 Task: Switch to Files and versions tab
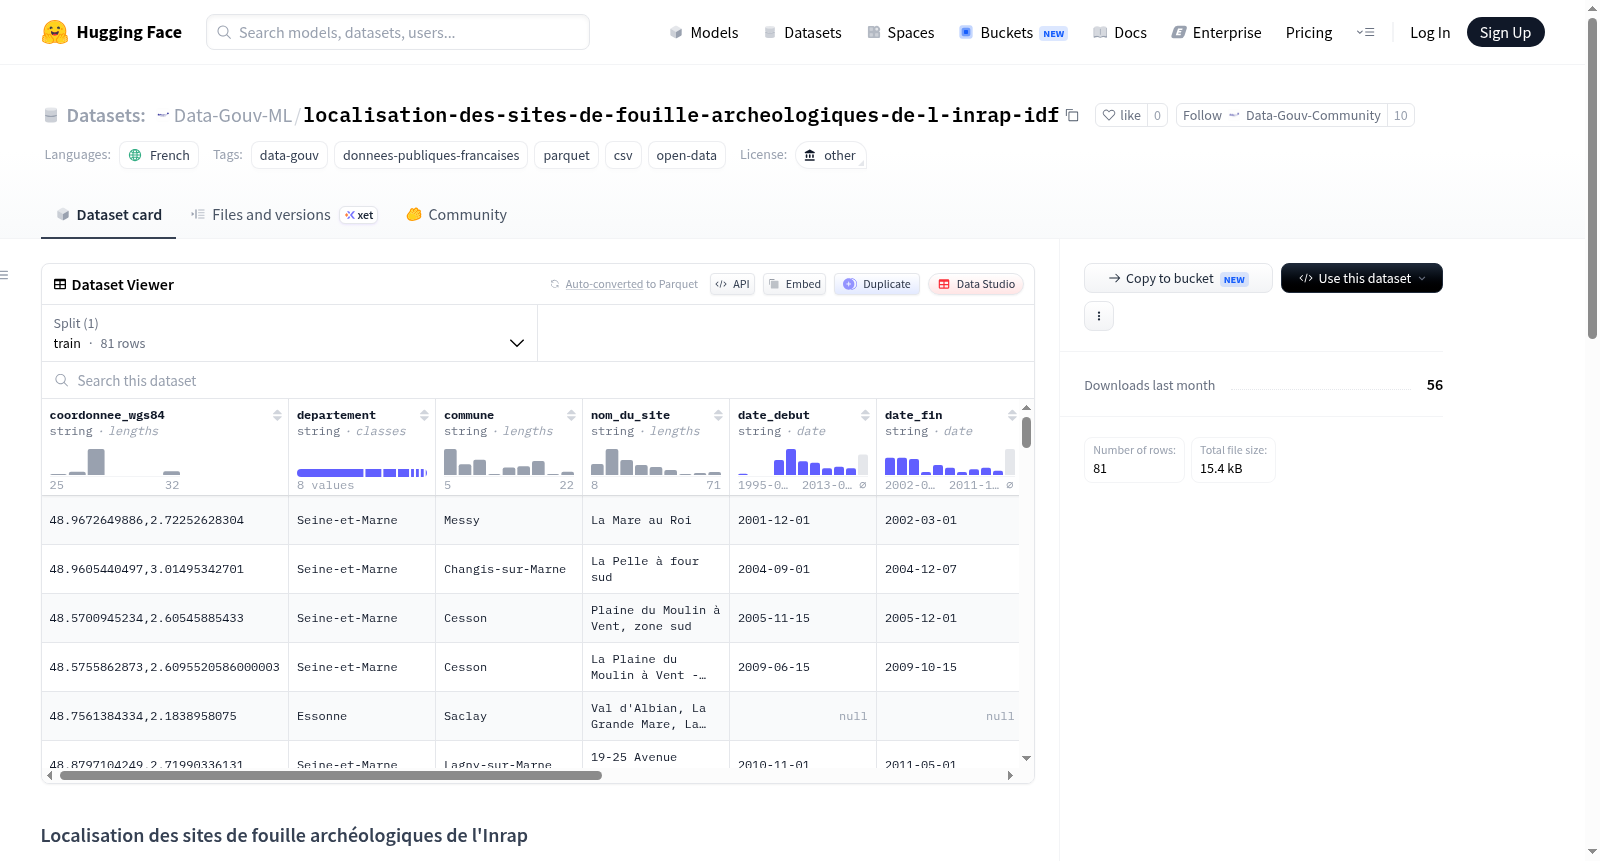tap(284, 215)
